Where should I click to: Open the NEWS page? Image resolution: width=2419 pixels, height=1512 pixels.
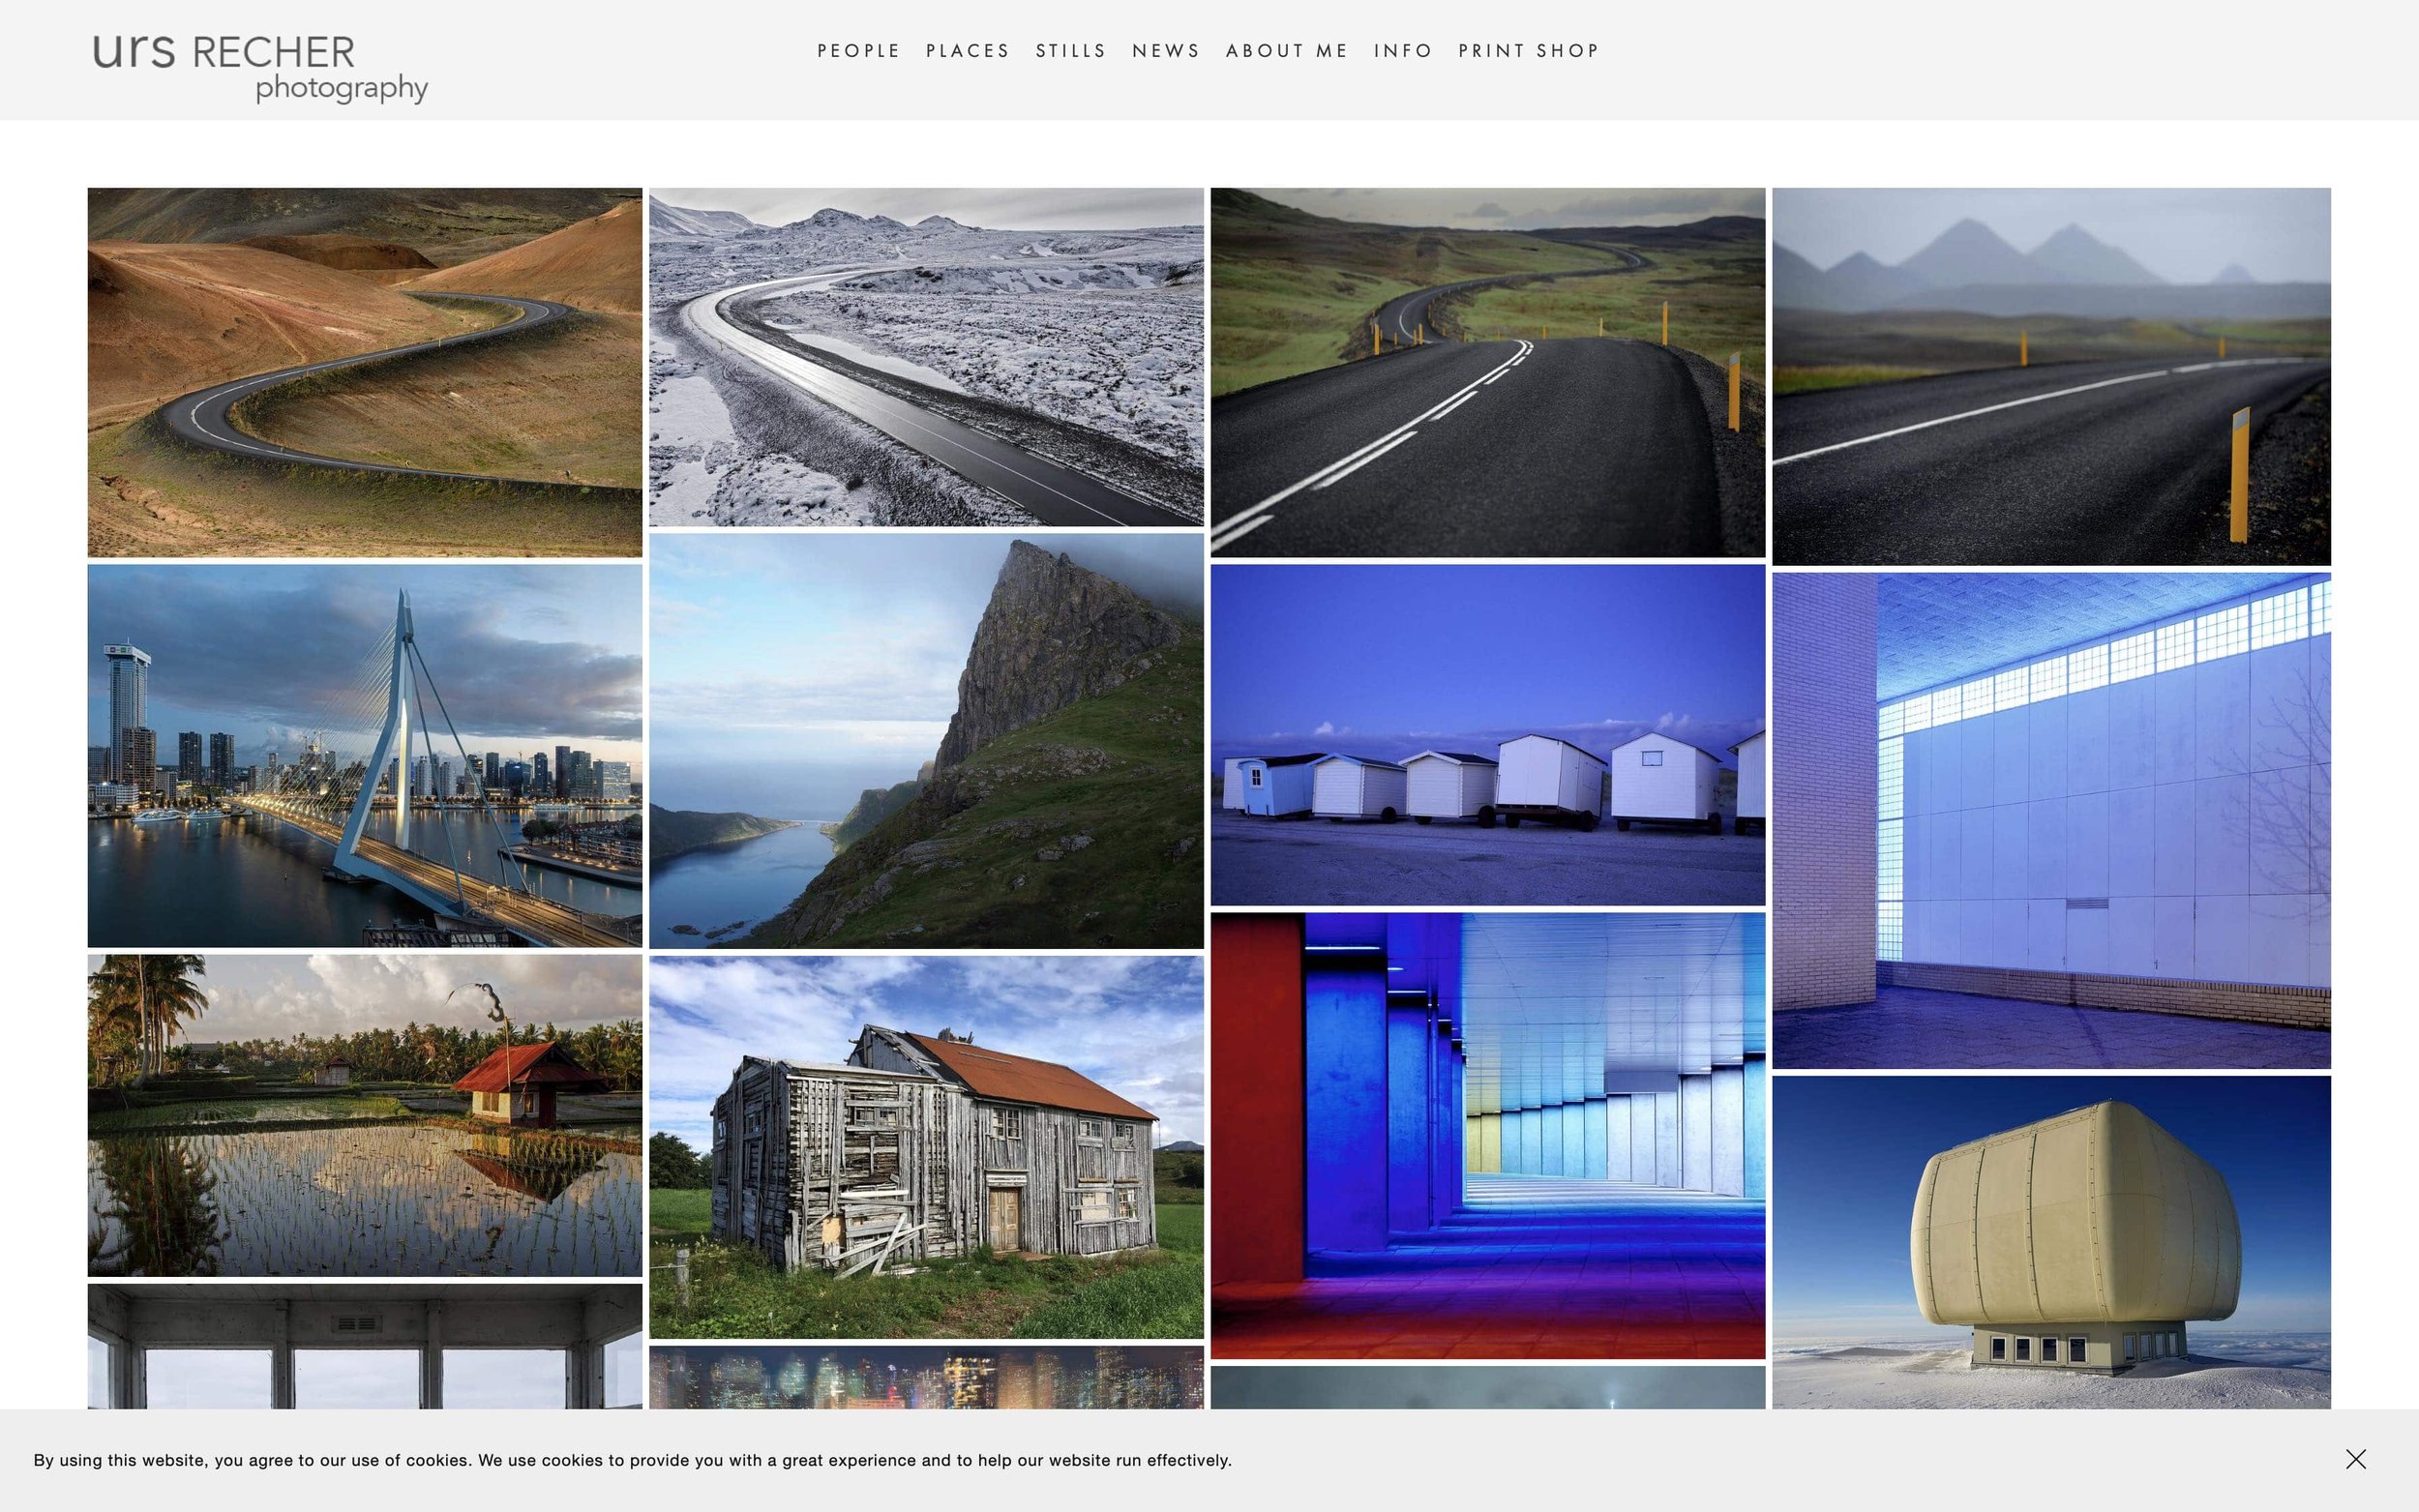(x=1165, y=51)
